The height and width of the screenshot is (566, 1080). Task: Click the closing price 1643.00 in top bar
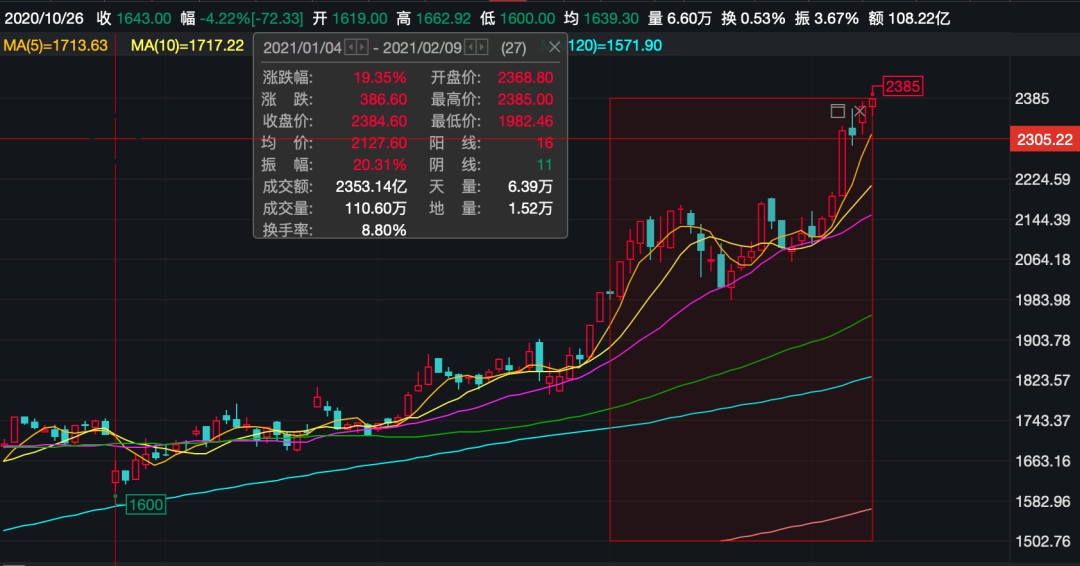143,18
